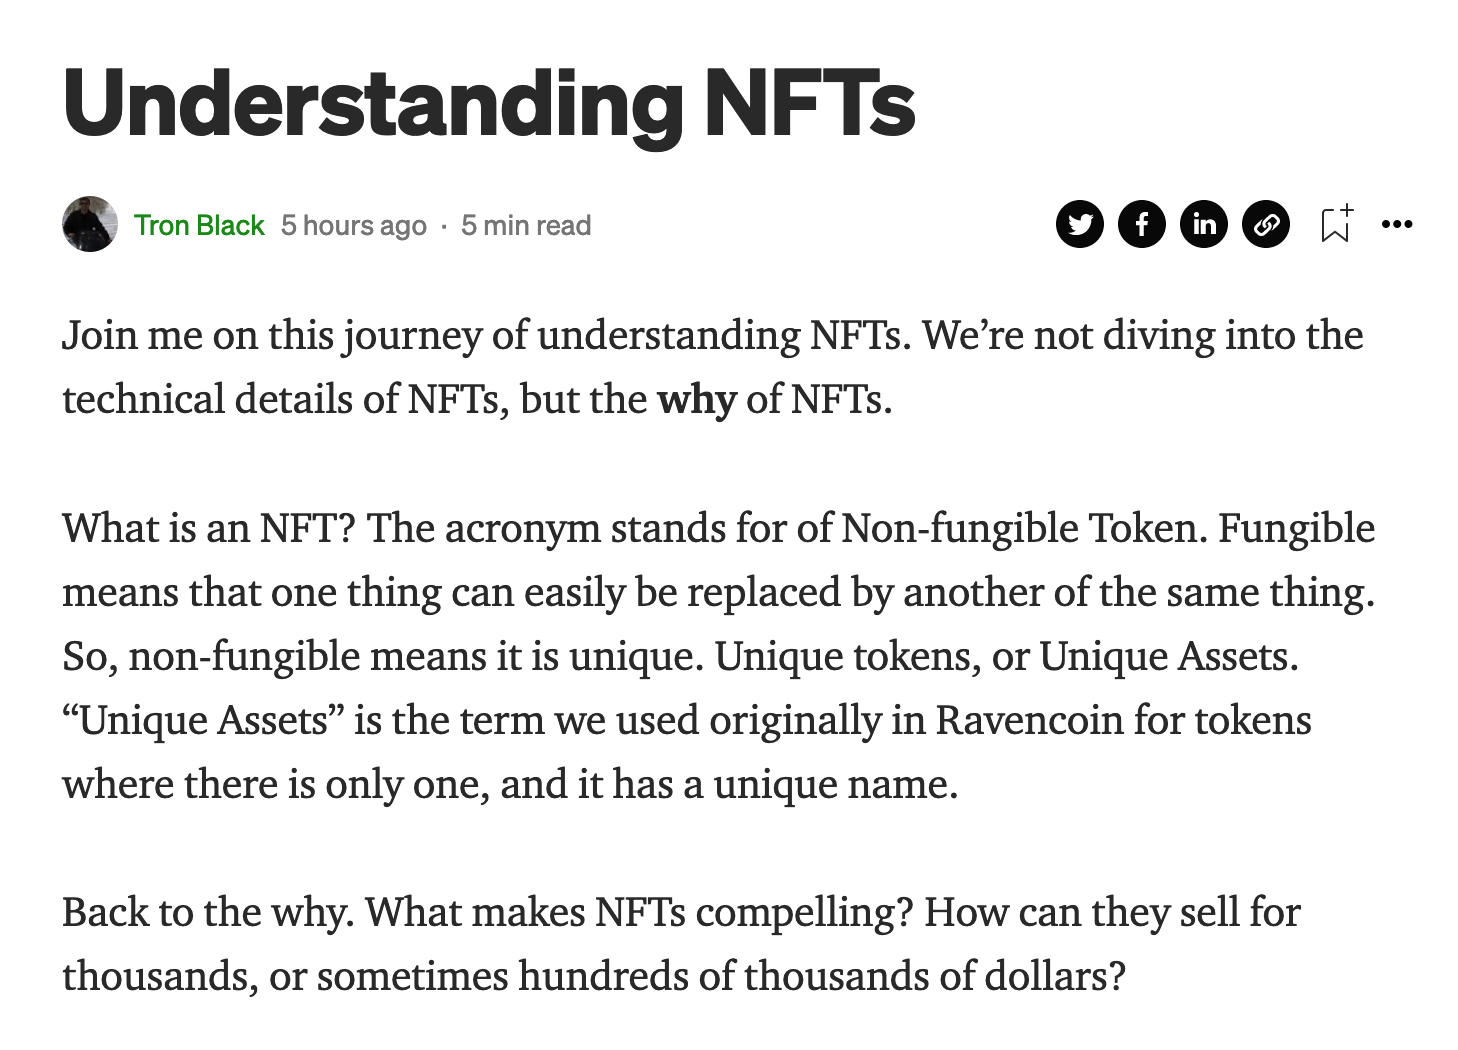Click the word "Ravencoin" in the paragraph
Screen dimensions: 1458x1050
tap(1029, 720)
